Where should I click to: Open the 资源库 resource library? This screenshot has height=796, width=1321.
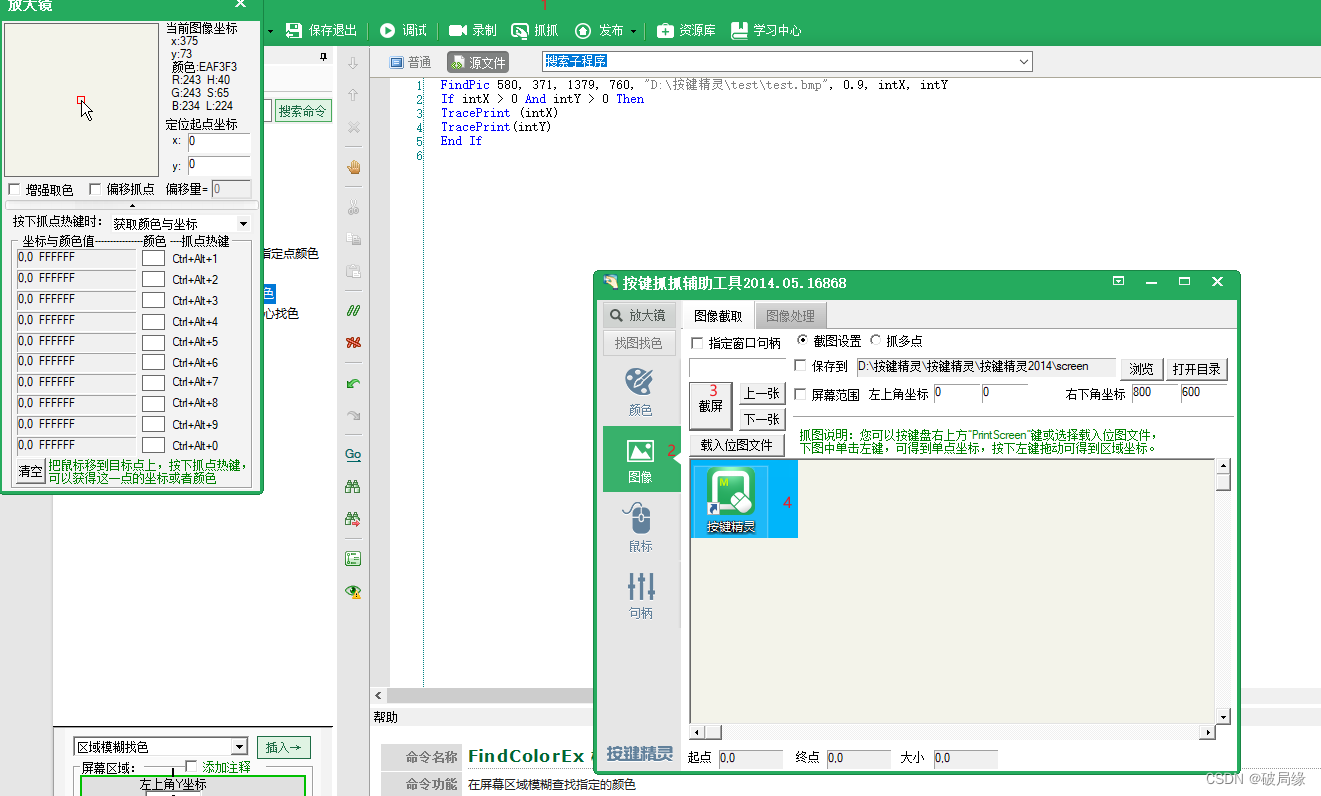point(686,30)
